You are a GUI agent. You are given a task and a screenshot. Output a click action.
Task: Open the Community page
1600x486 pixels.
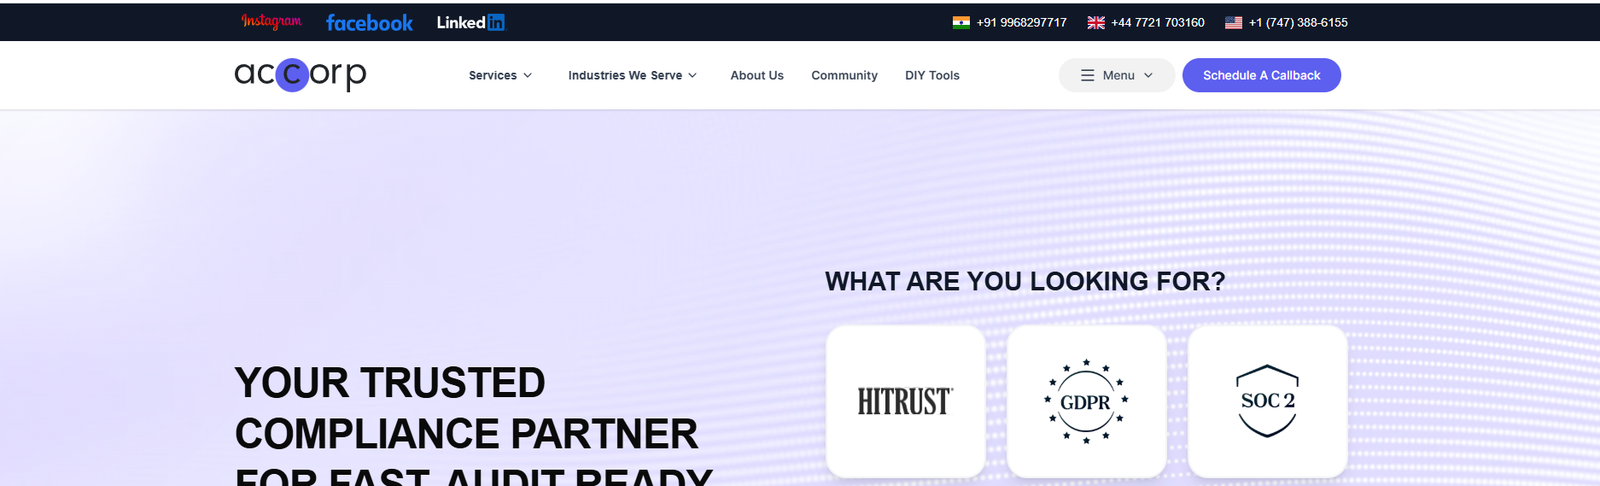(844, 75)
